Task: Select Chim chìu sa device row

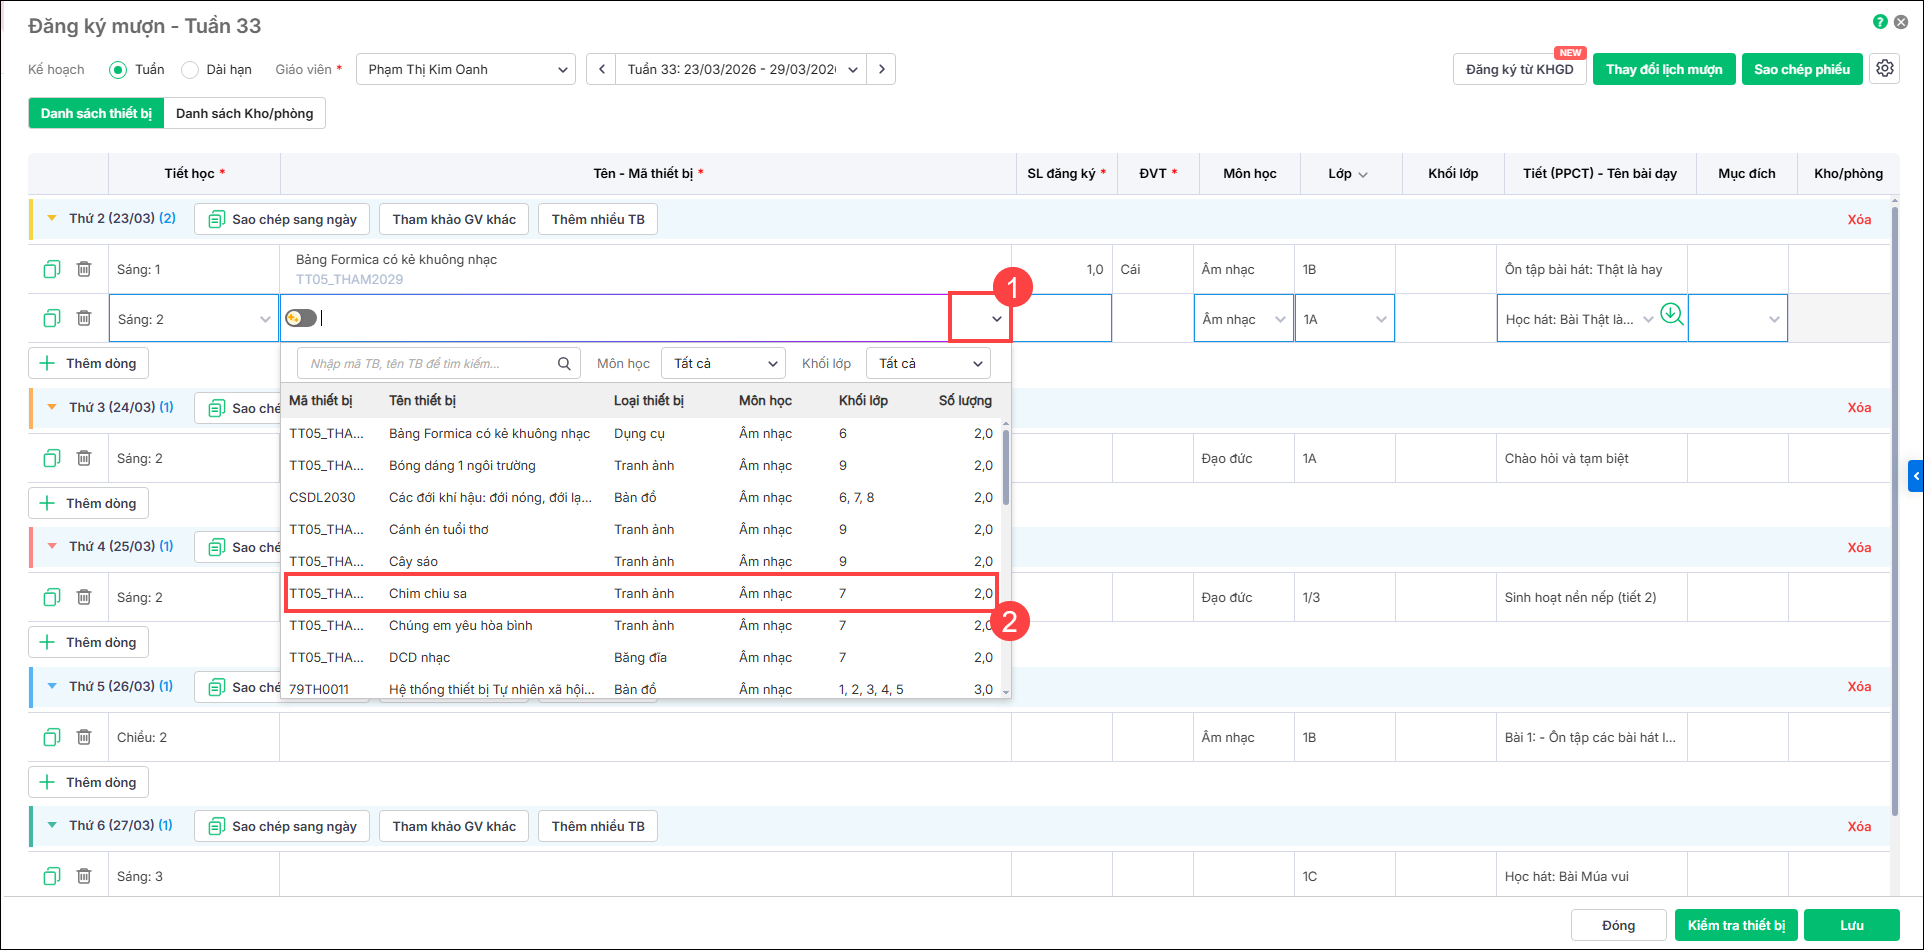Action: (x=641, y=593)
